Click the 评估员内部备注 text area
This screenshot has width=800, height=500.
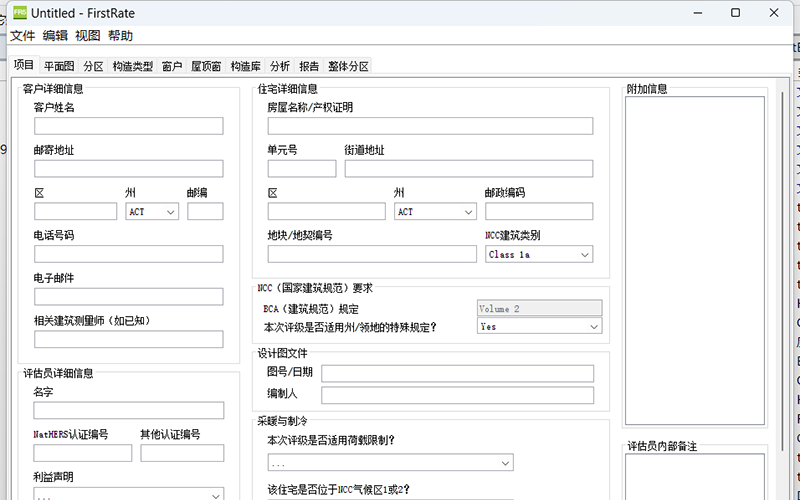coord(695,477)
